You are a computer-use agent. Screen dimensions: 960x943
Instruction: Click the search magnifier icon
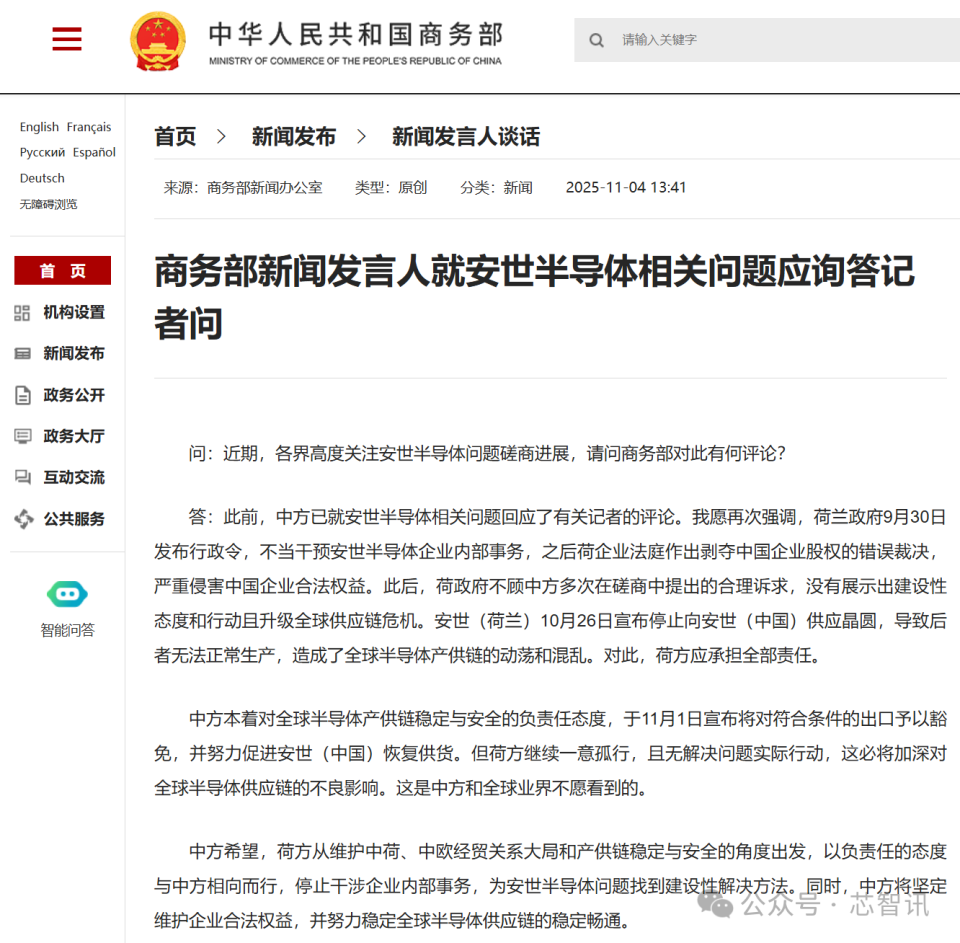click(x=596, y=40)
